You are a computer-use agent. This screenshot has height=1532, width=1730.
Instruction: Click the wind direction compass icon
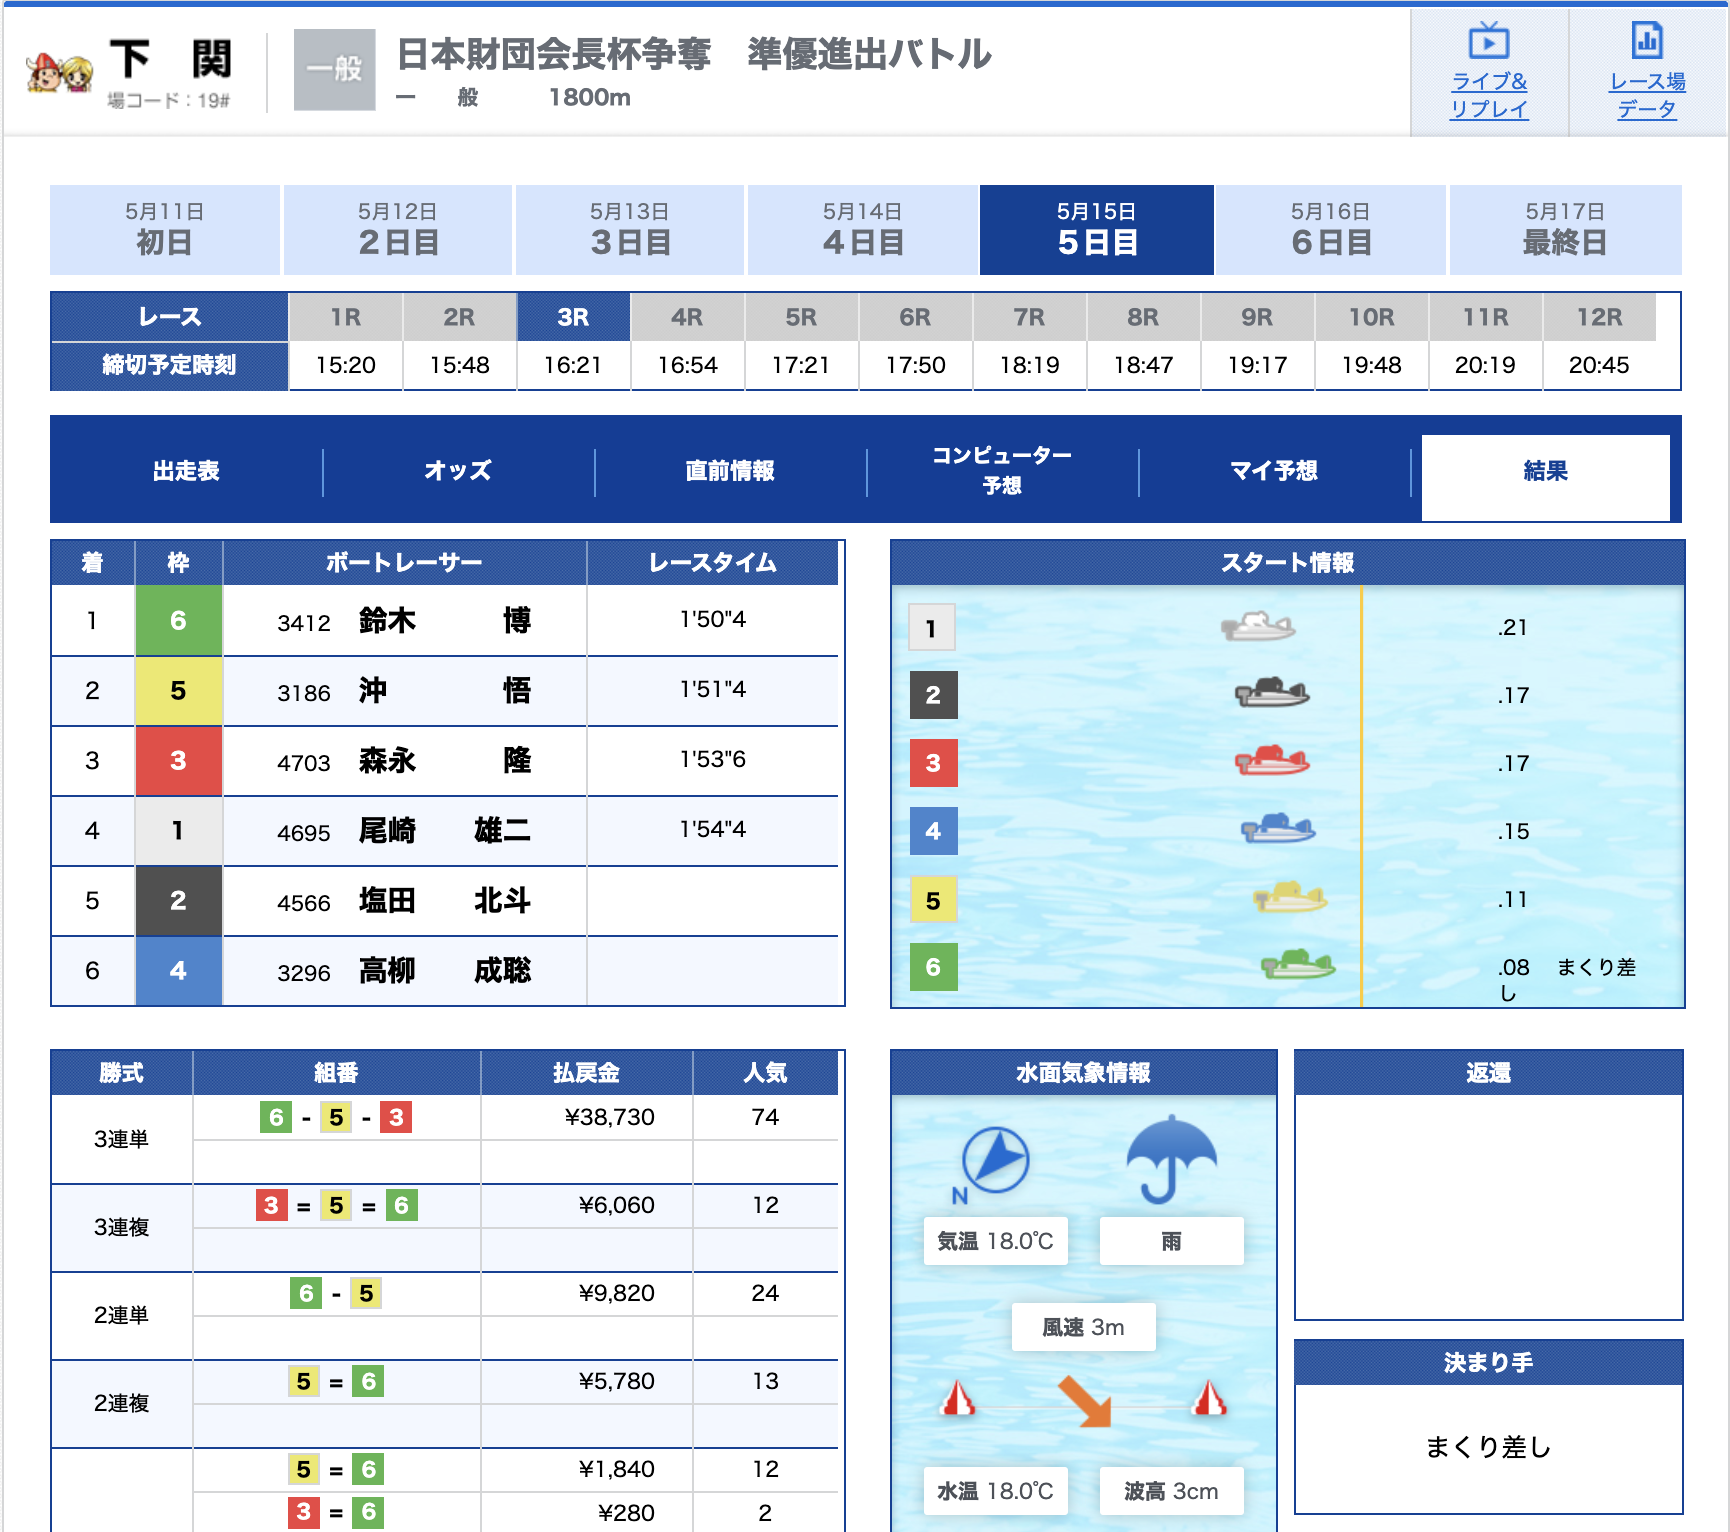995,1160
